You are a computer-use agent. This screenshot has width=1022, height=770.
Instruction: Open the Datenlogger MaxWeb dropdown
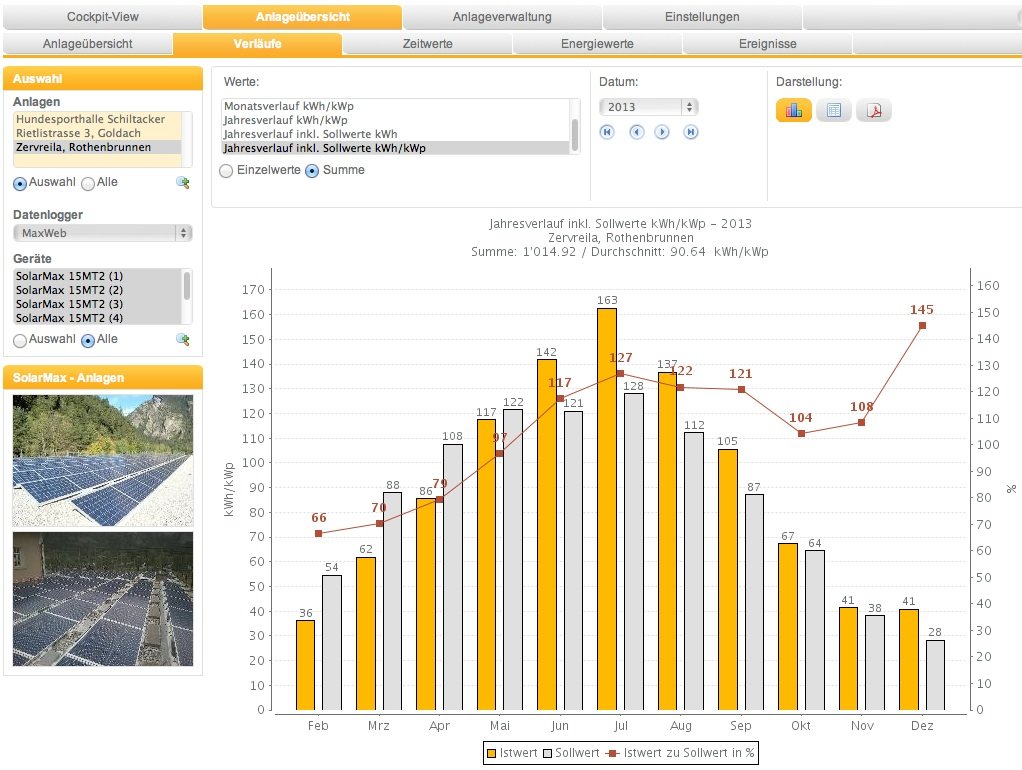(x=102, y=233)
